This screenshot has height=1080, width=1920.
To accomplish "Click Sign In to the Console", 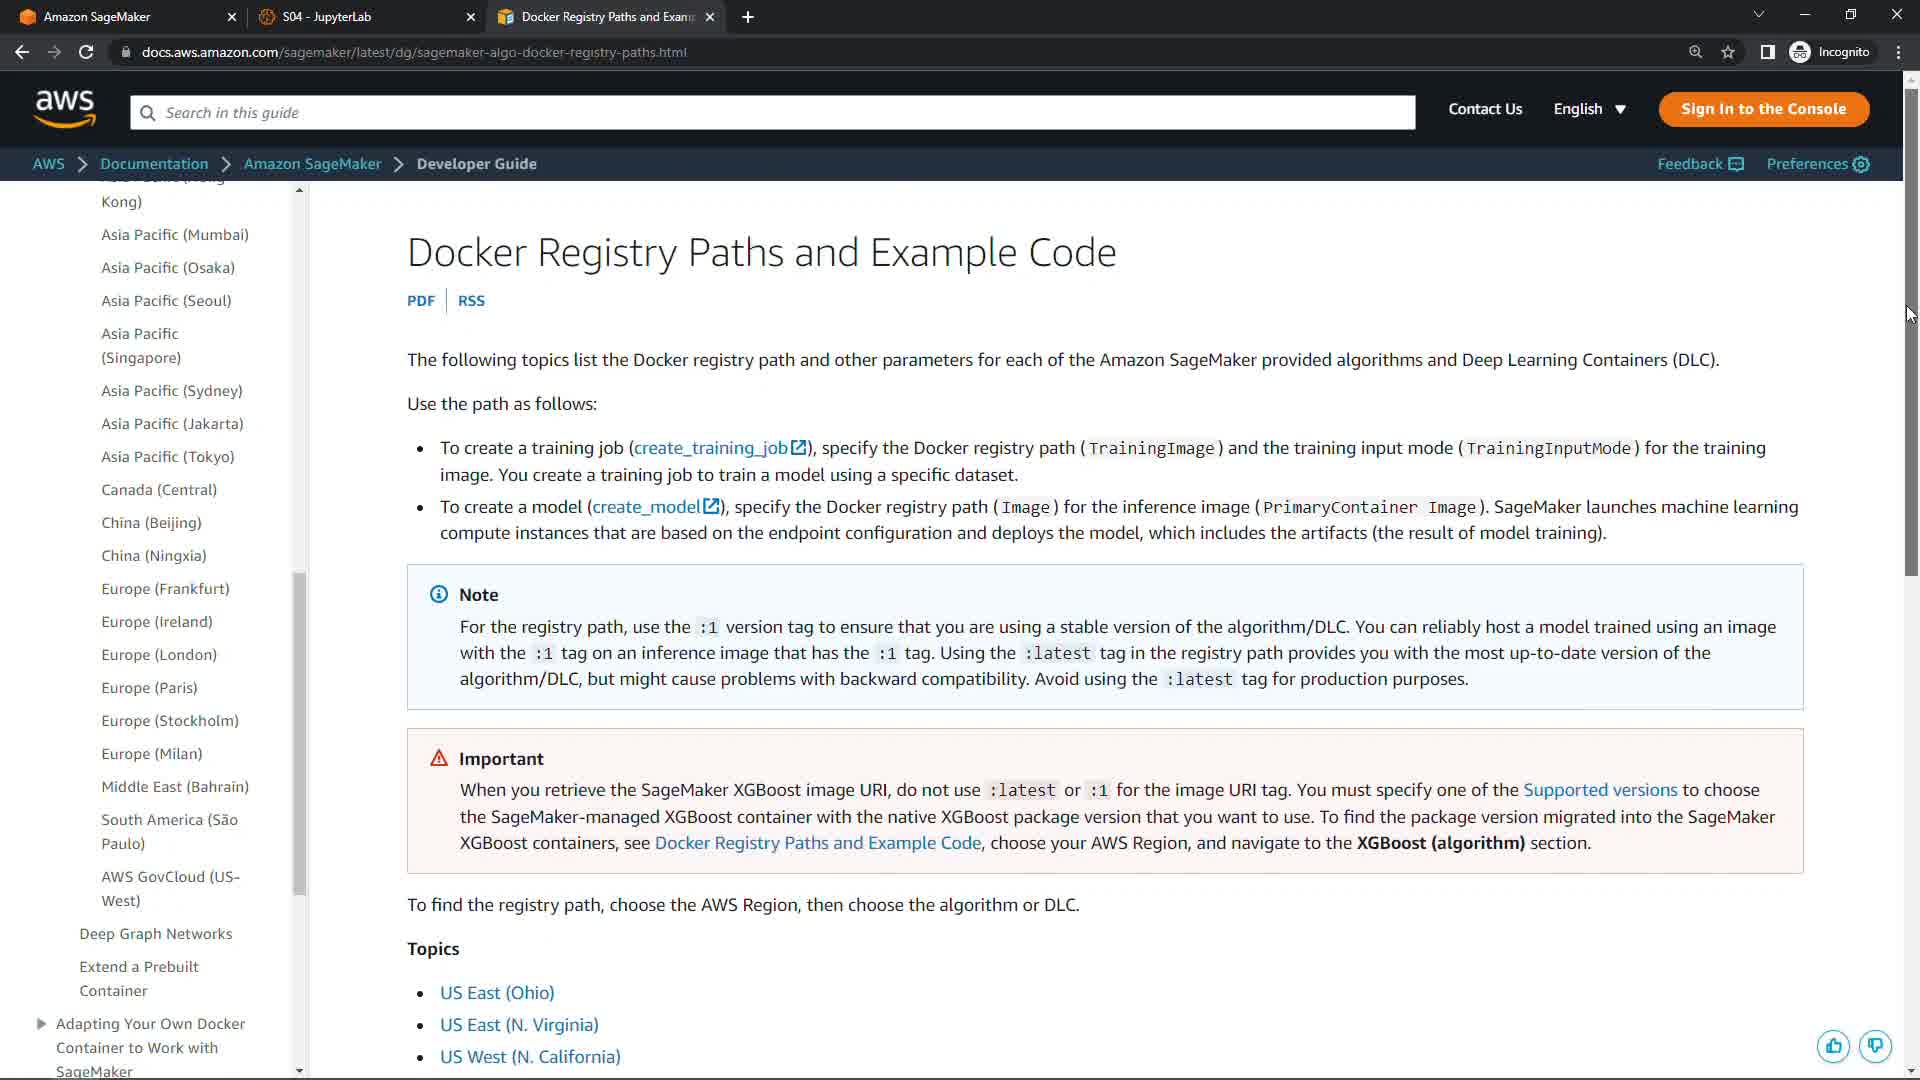I will click(x=1763, y=109).
